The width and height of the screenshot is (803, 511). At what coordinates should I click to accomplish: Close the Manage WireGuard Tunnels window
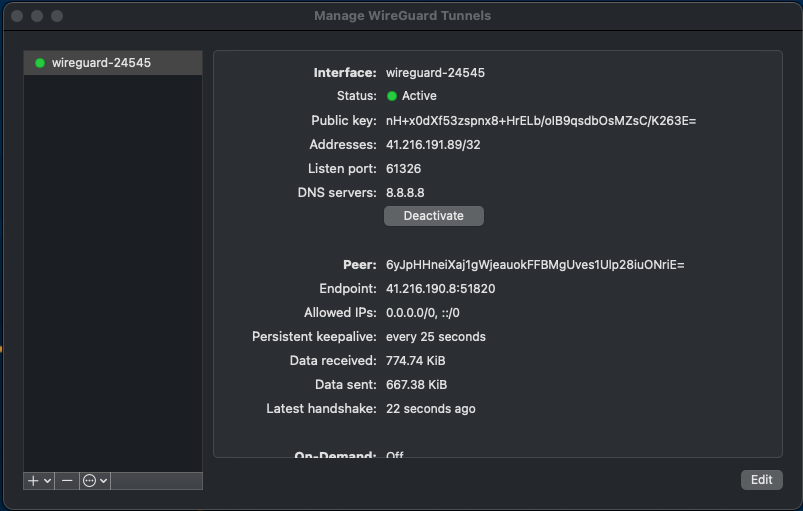tap(17, 16)
